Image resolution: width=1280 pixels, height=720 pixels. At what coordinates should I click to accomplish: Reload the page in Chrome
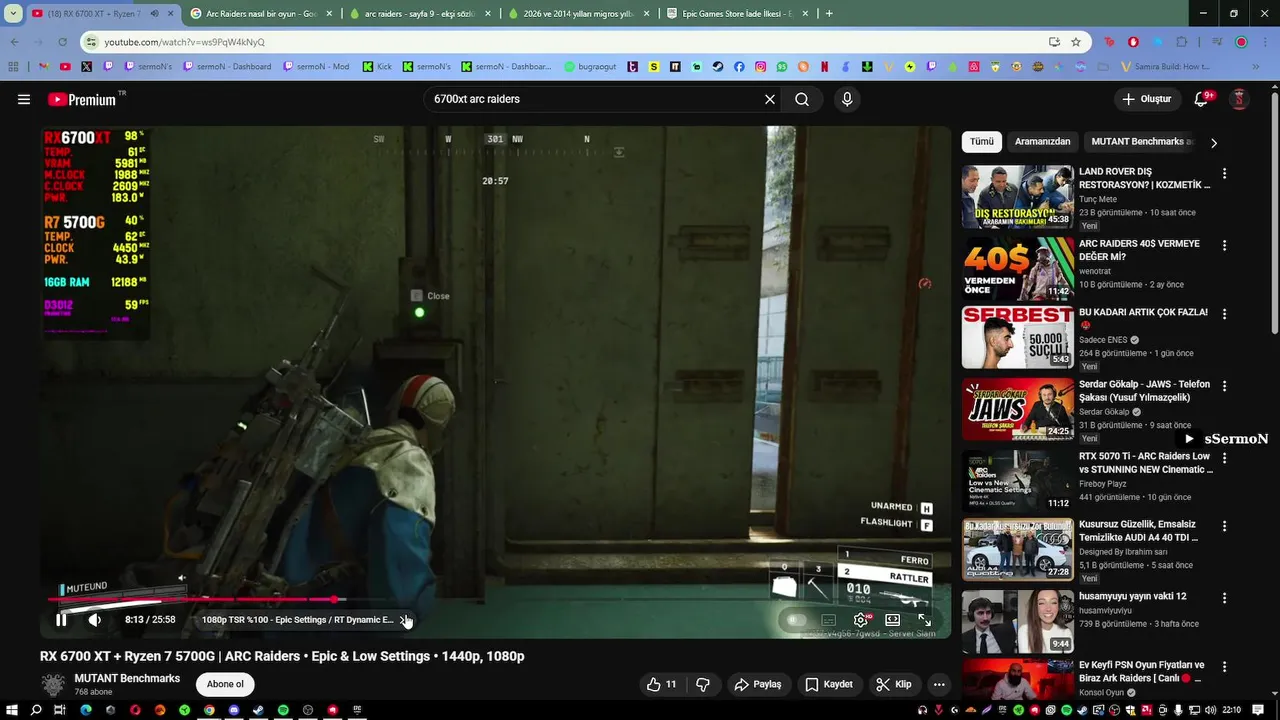click(x=62, y=42)
